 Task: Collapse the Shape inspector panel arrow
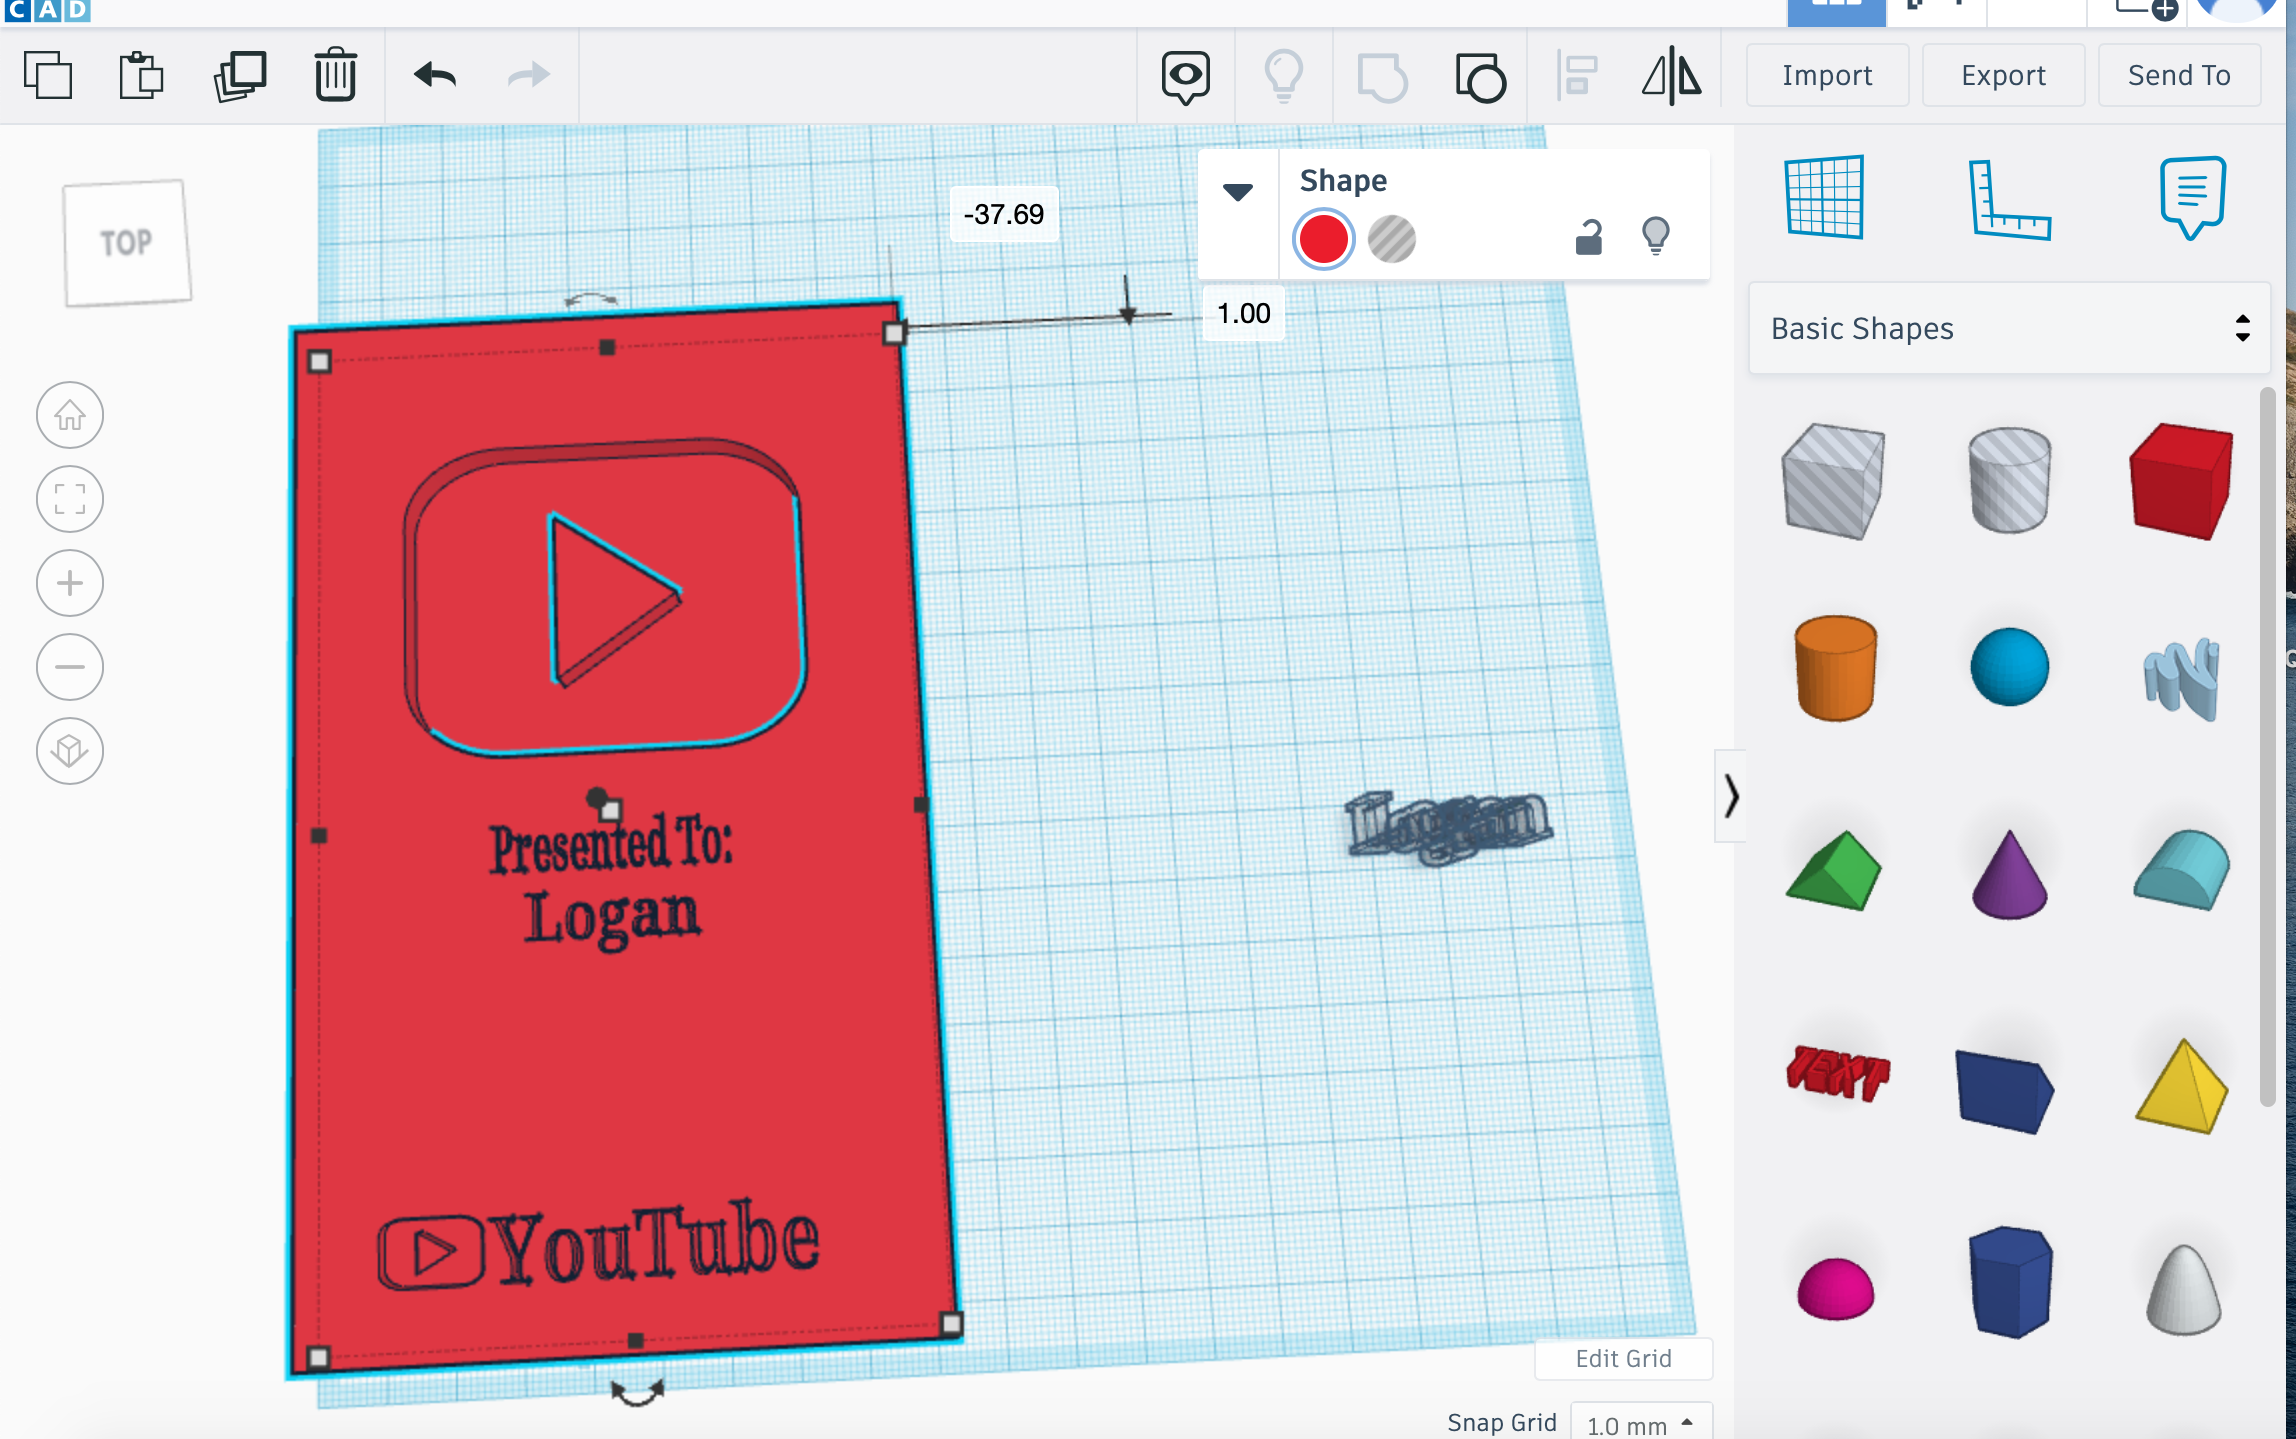tap(1238, 192)
